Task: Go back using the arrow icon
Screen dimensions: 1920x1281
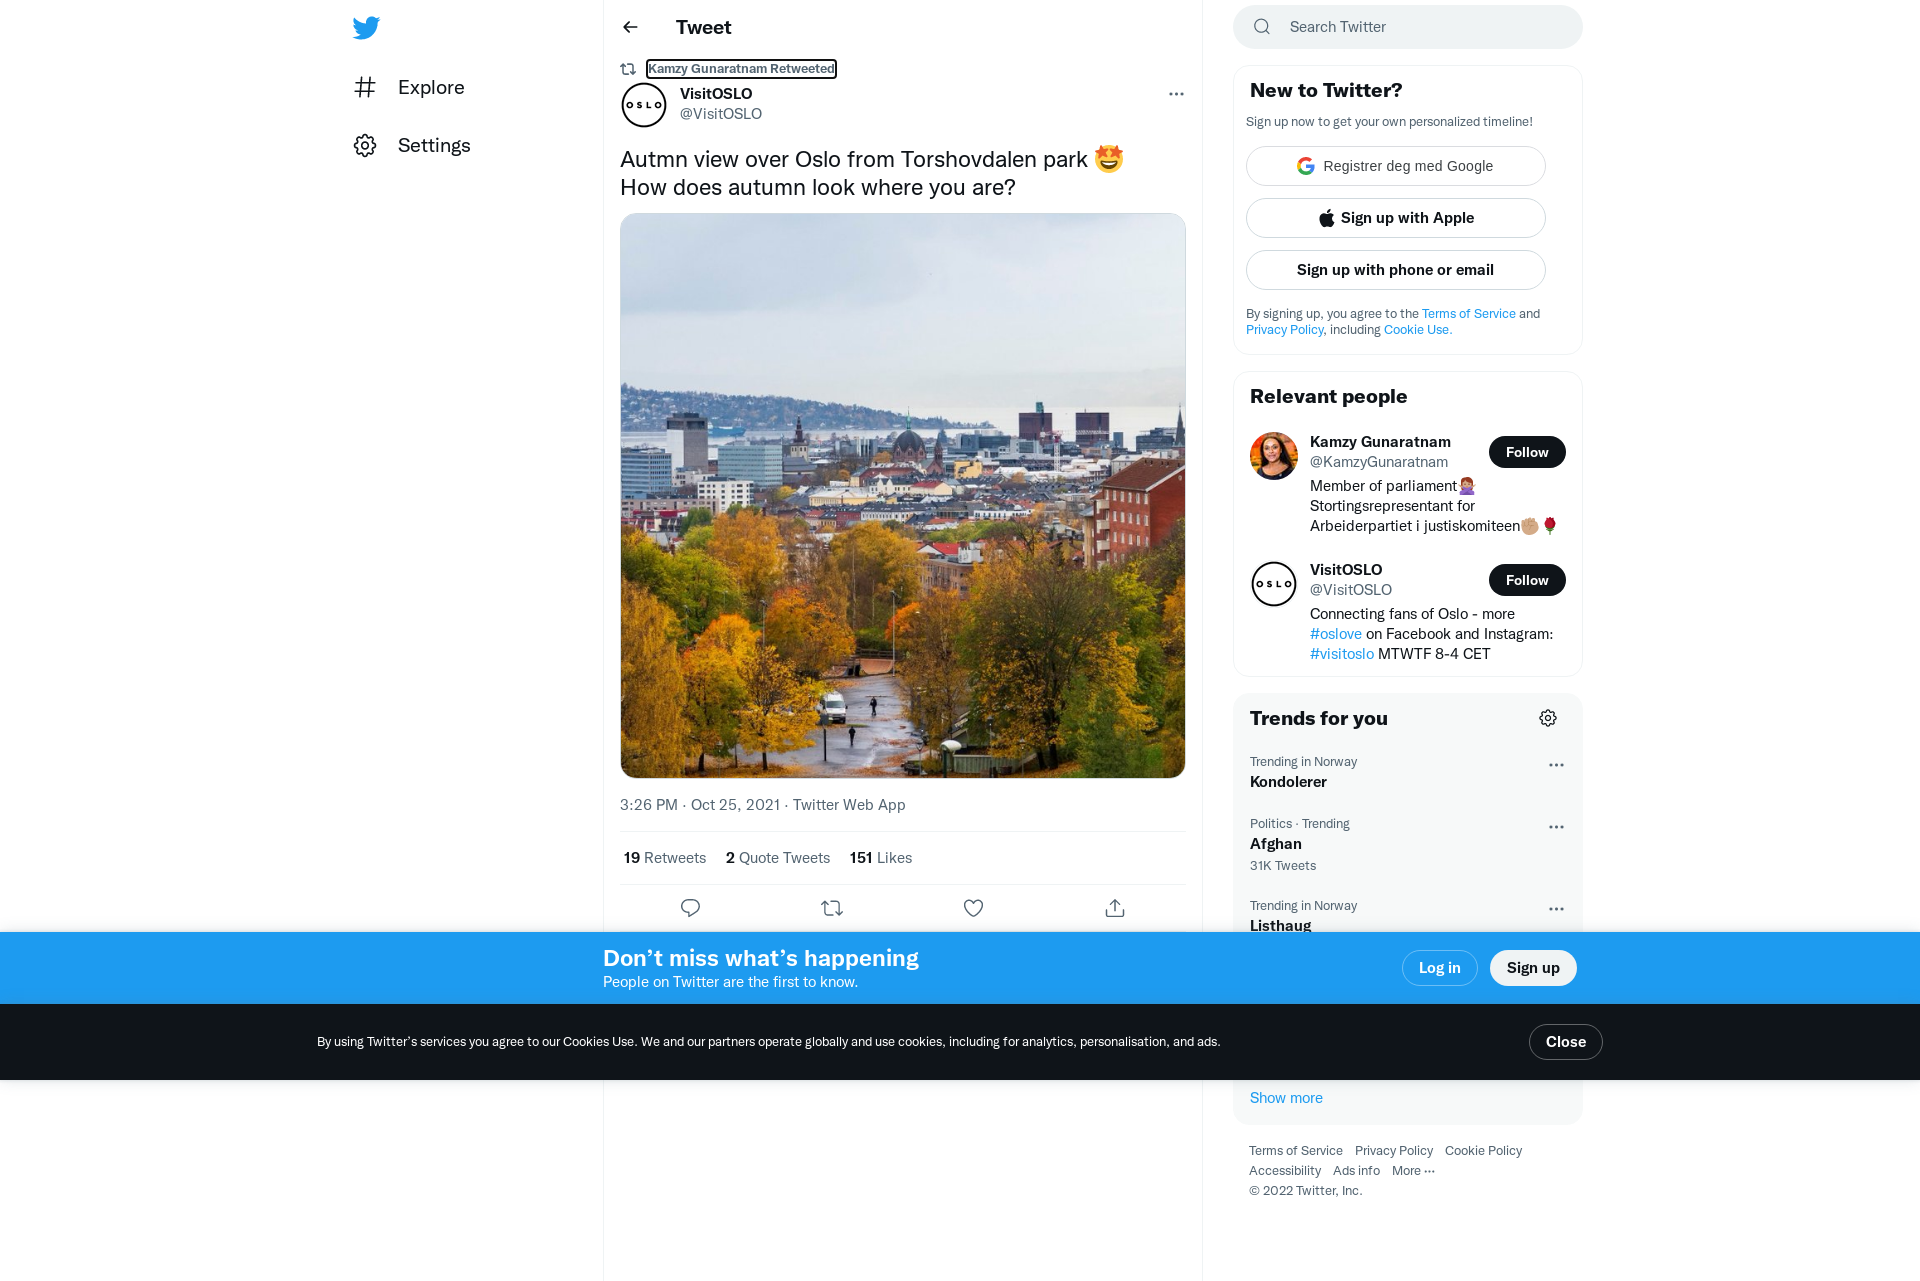Action: click(x=630, y=27)
